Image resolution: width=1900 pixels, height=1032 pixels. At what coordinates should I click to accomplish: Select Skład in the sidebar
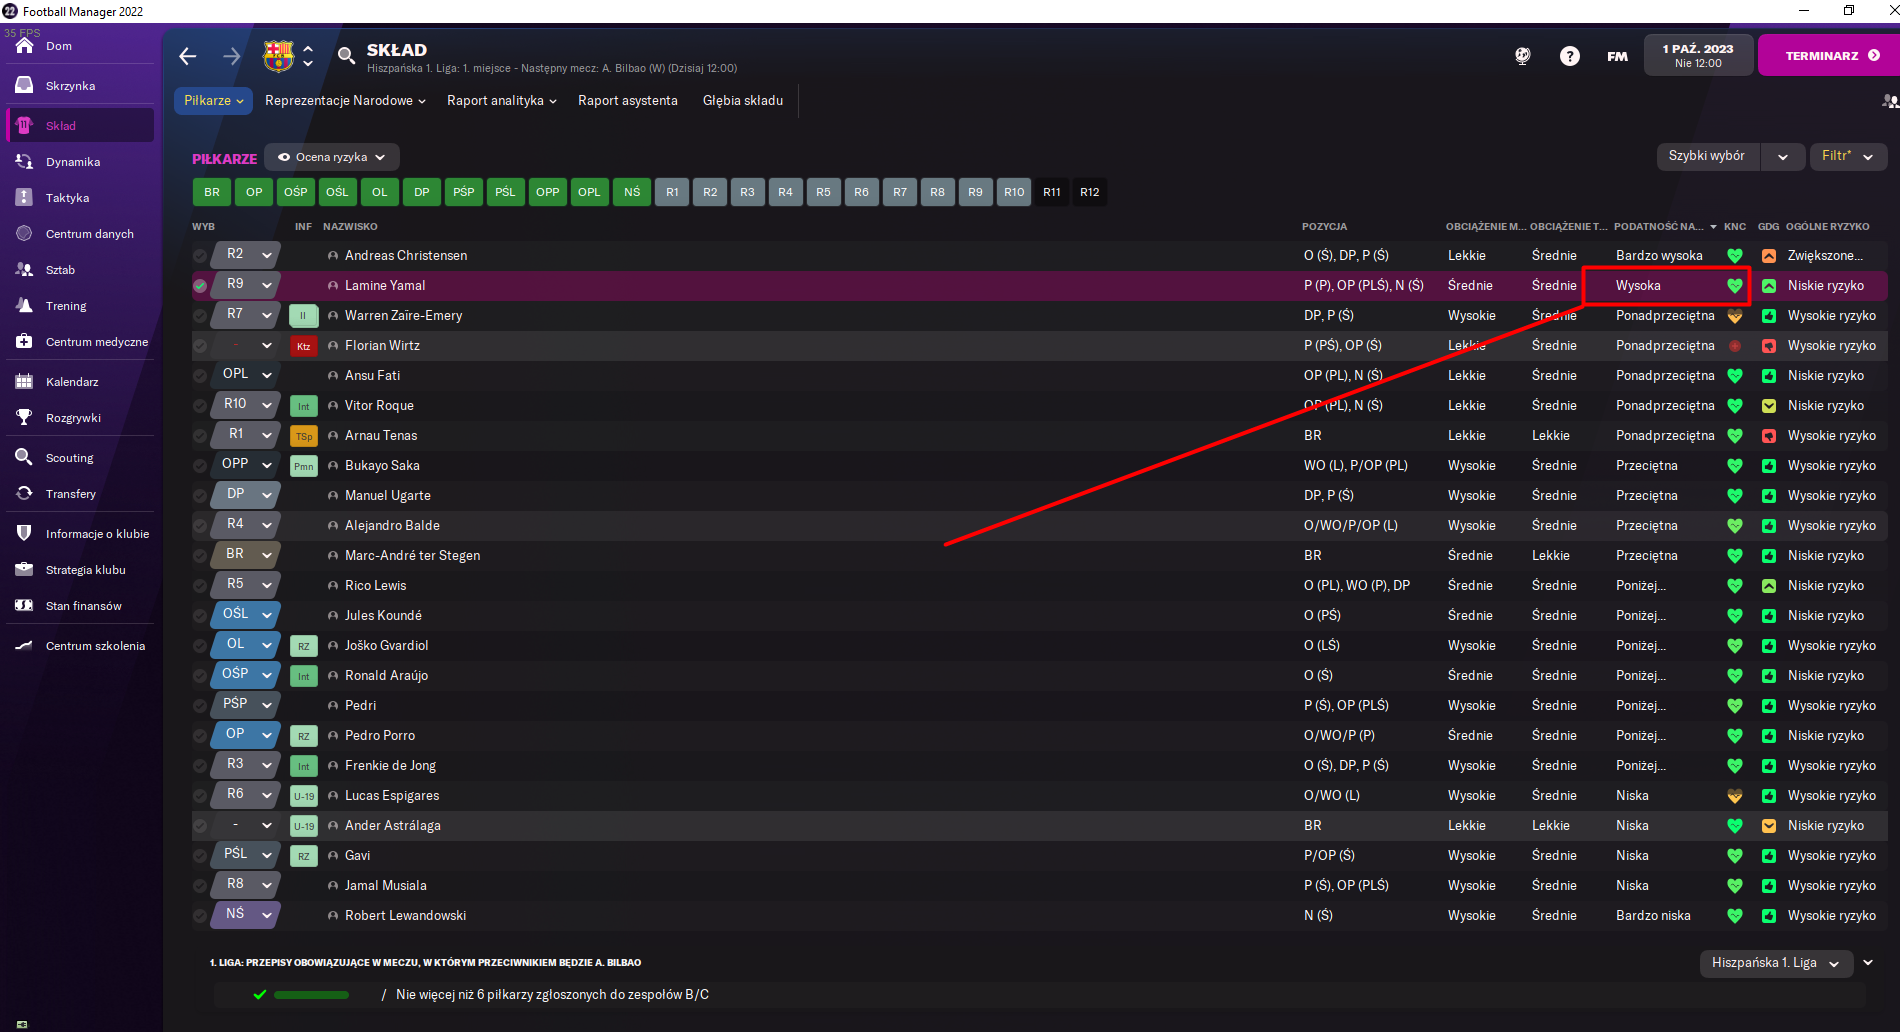pyautogui.click(x=80, y=126)
